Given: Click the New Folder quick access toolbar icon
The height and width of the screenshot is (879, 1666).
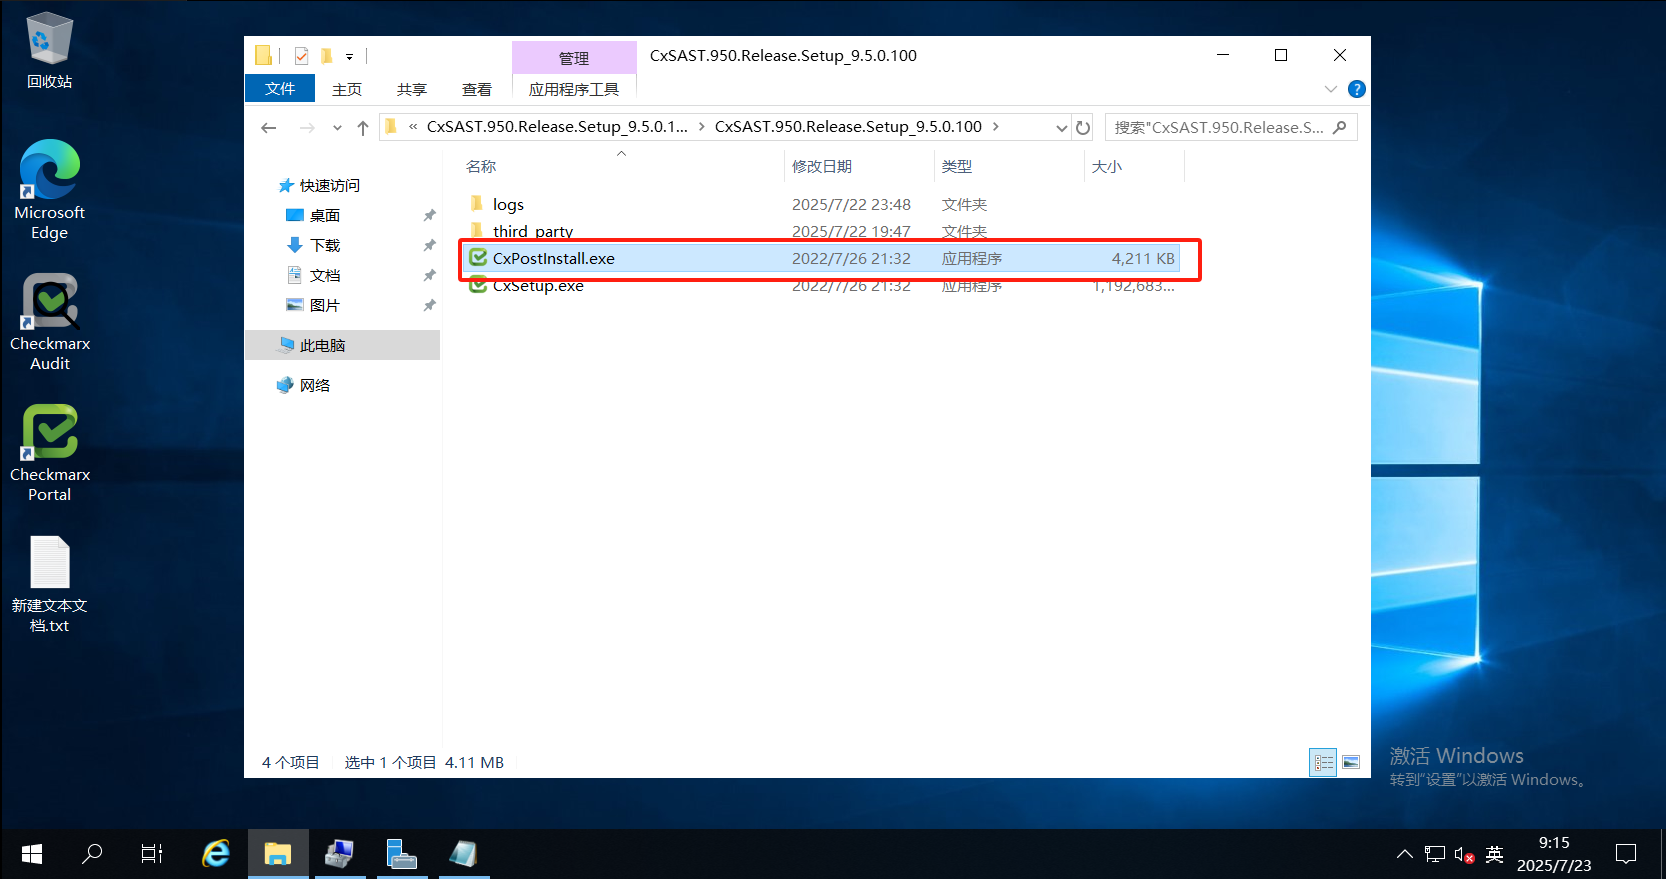Looking at the screenshot, I should (326, 56).
